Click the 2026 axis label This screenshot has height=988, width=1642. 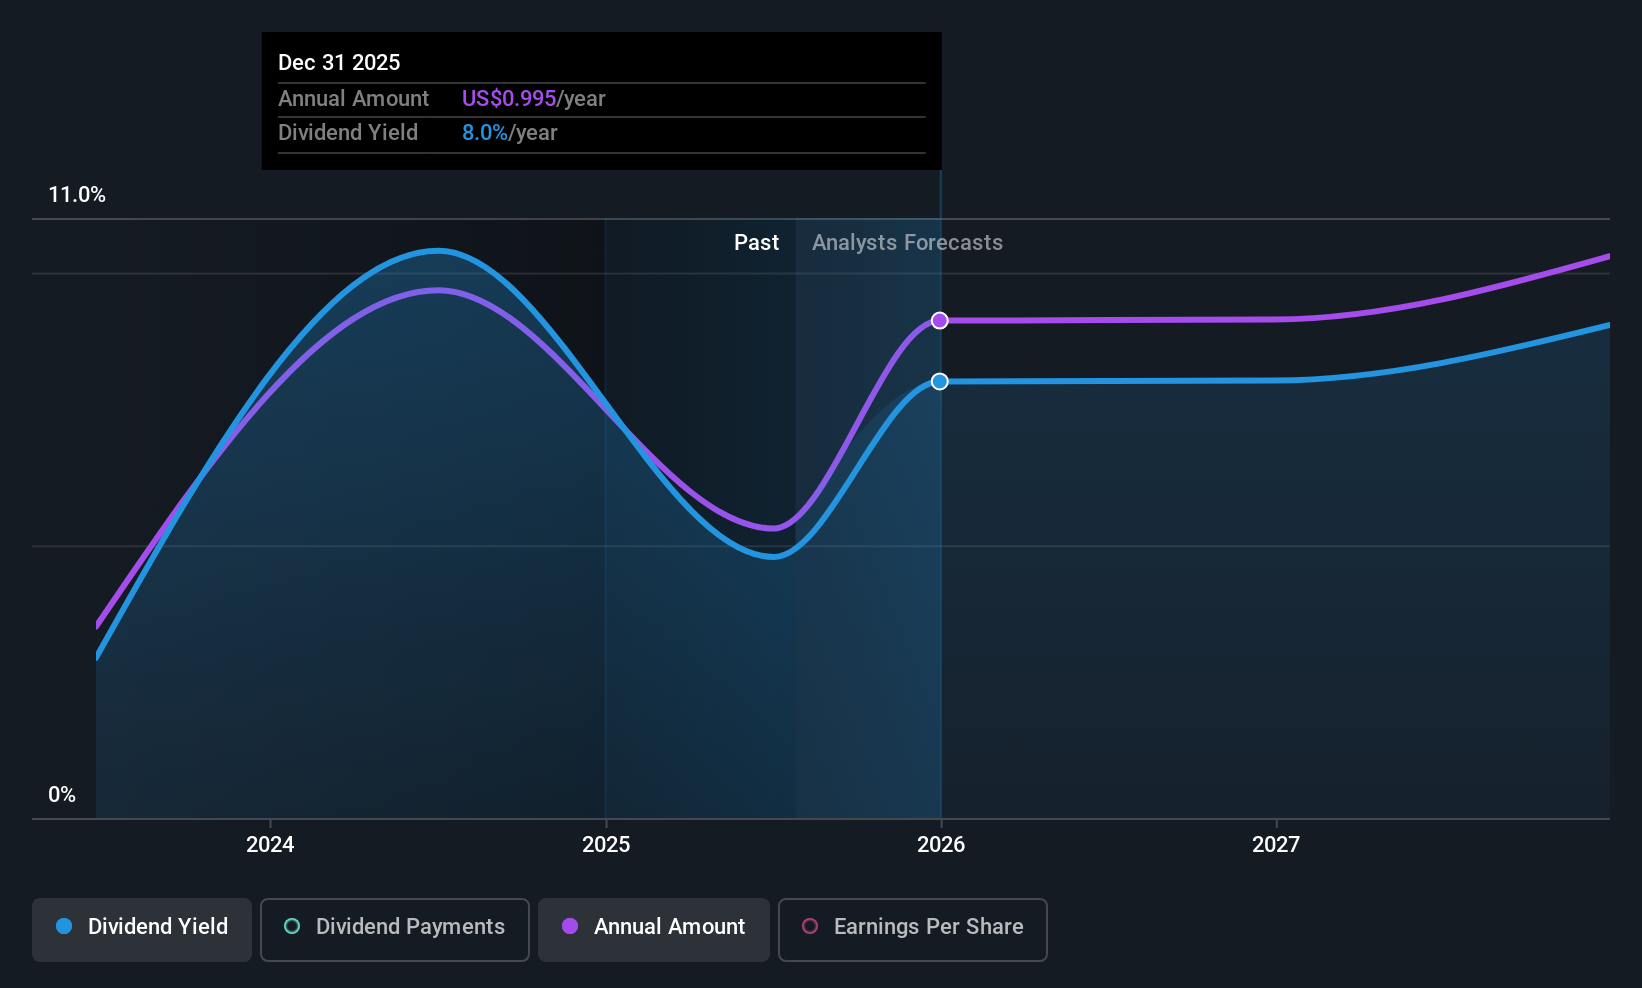point(941,844)
